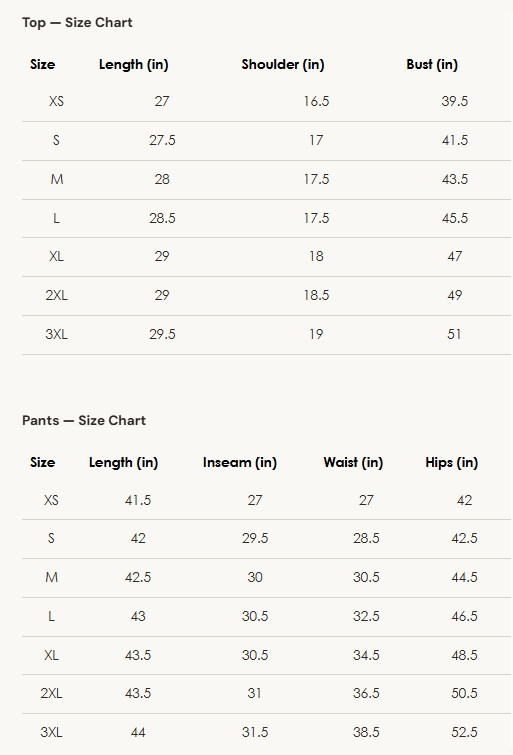Click the bust value 51 for 3XL
Screen dimensions: 513x755
click(454, 334)
